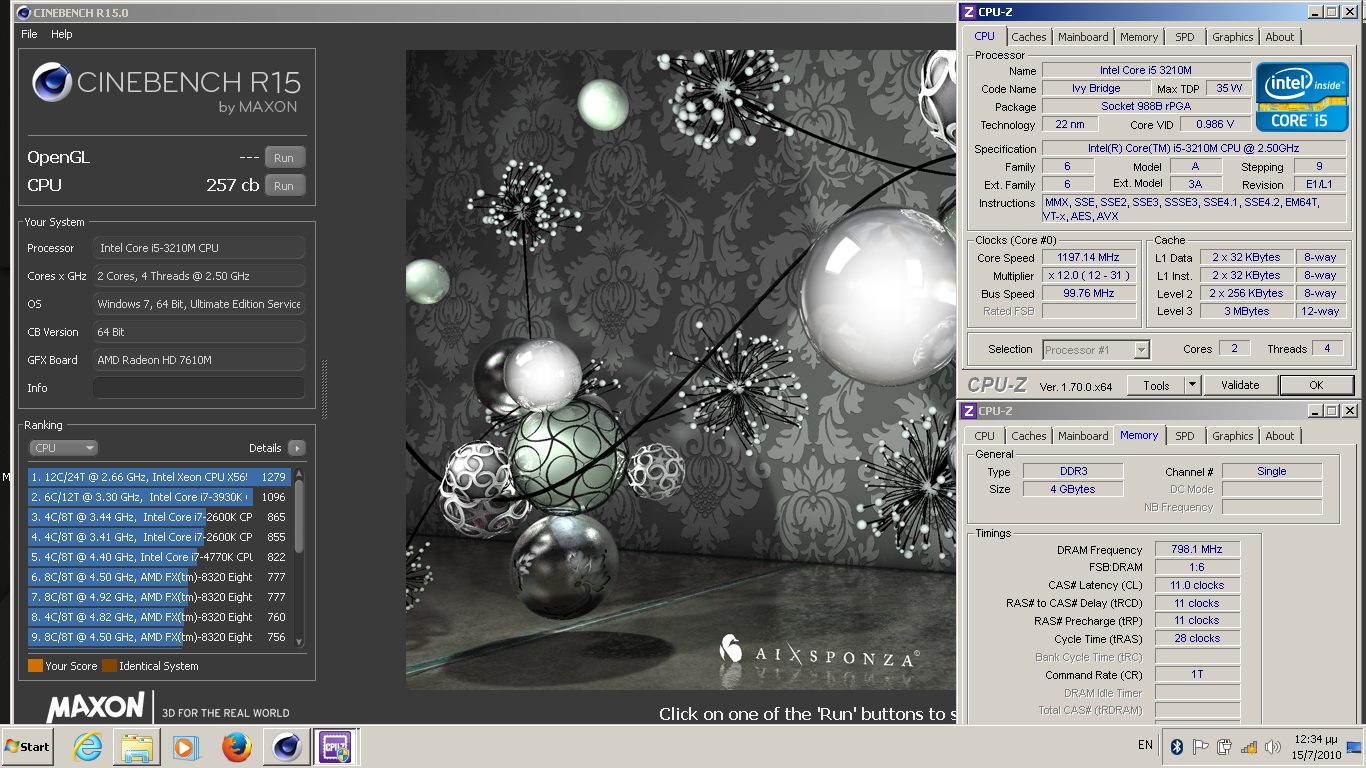Click the Identical System brown legend swatch
Image resolution: width=1366 pixels, height=768 pixels.
109,665
